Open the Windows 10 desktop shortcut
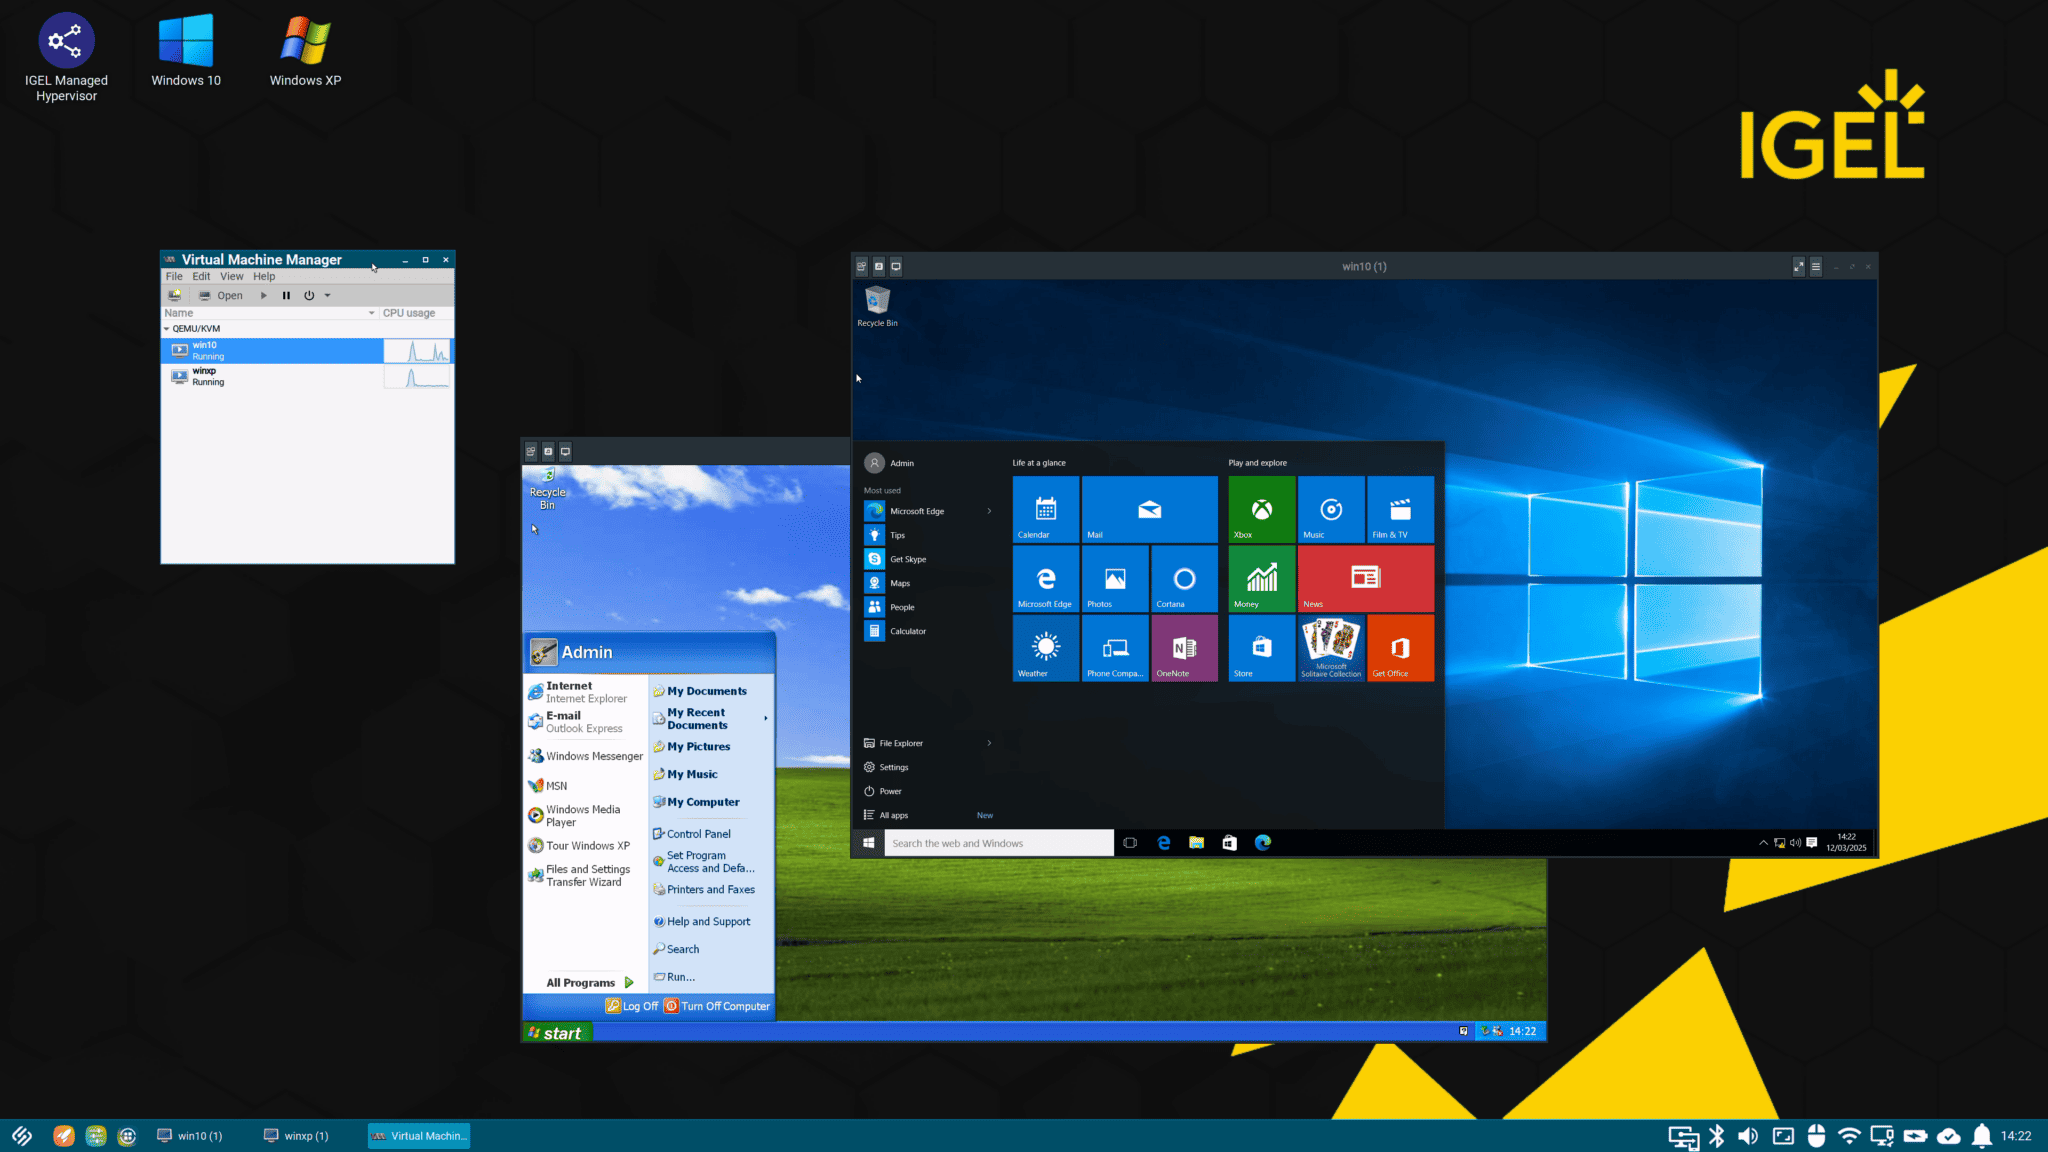 tap(186, 50)
